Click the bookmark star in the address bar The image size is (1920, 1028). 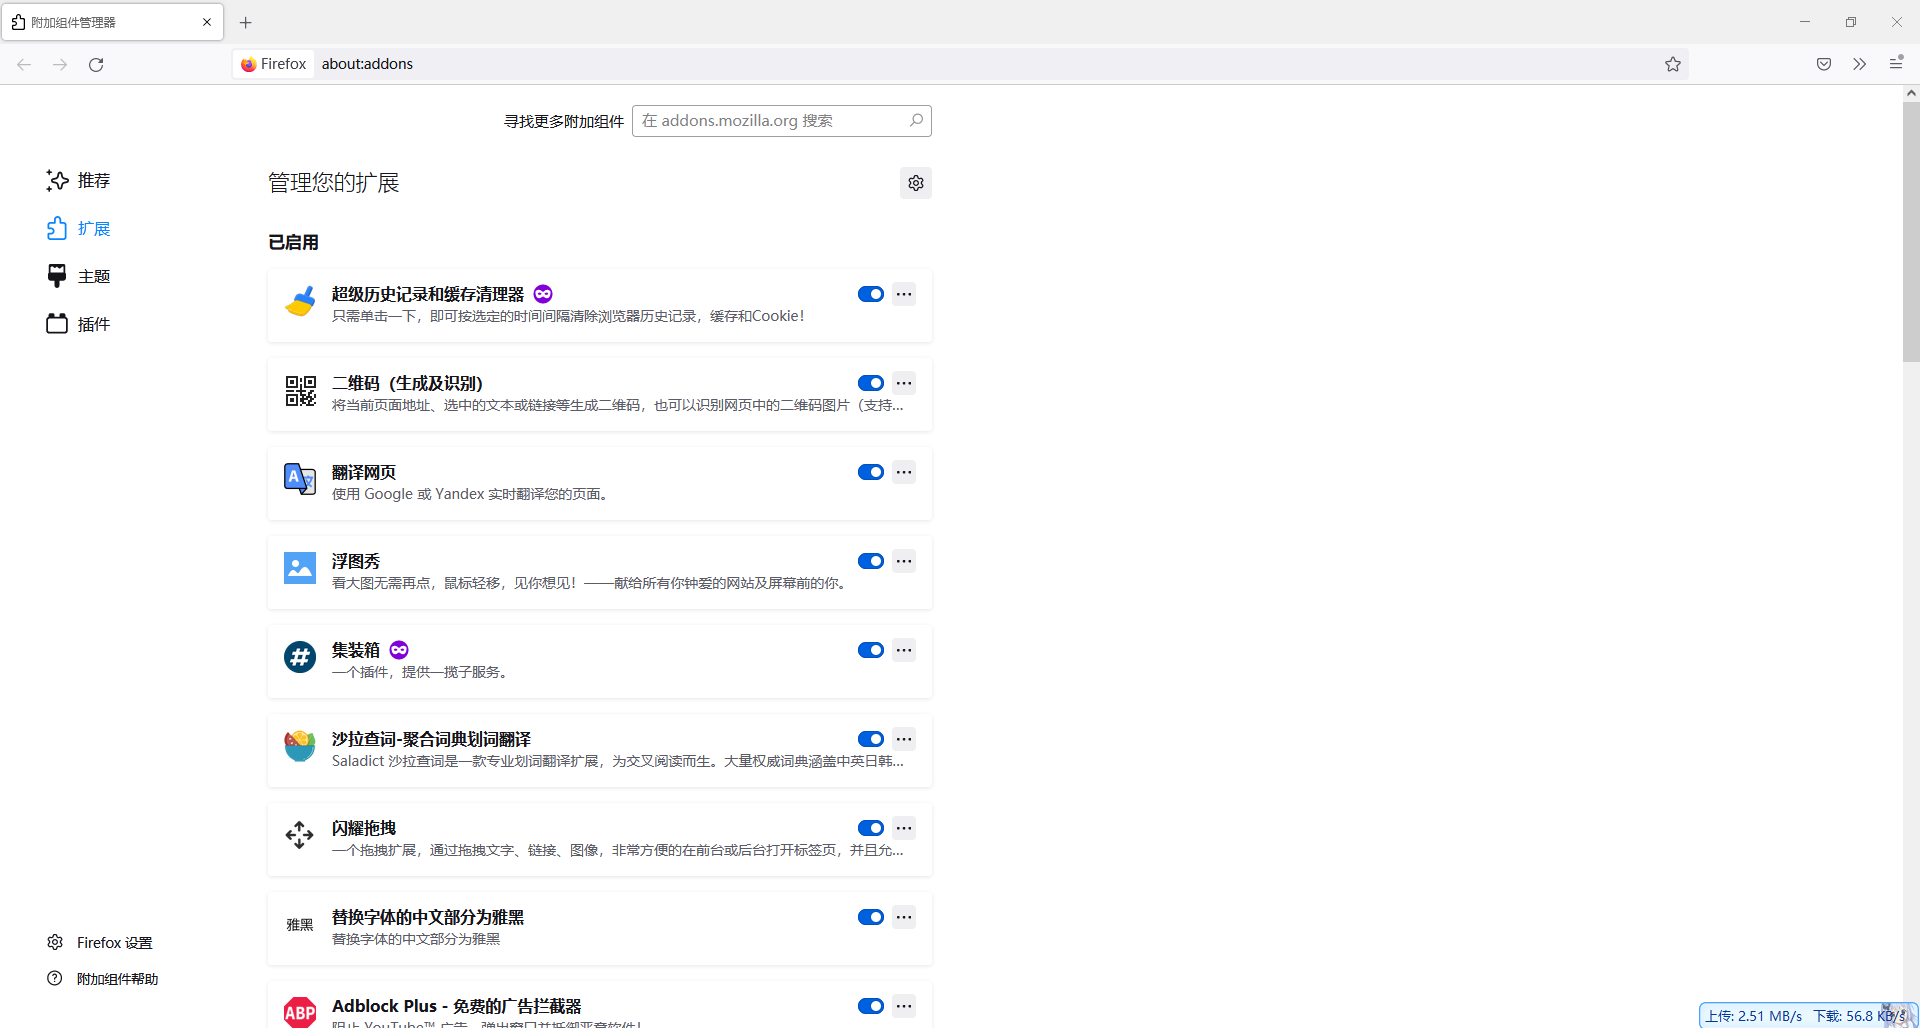(1673, 64)
